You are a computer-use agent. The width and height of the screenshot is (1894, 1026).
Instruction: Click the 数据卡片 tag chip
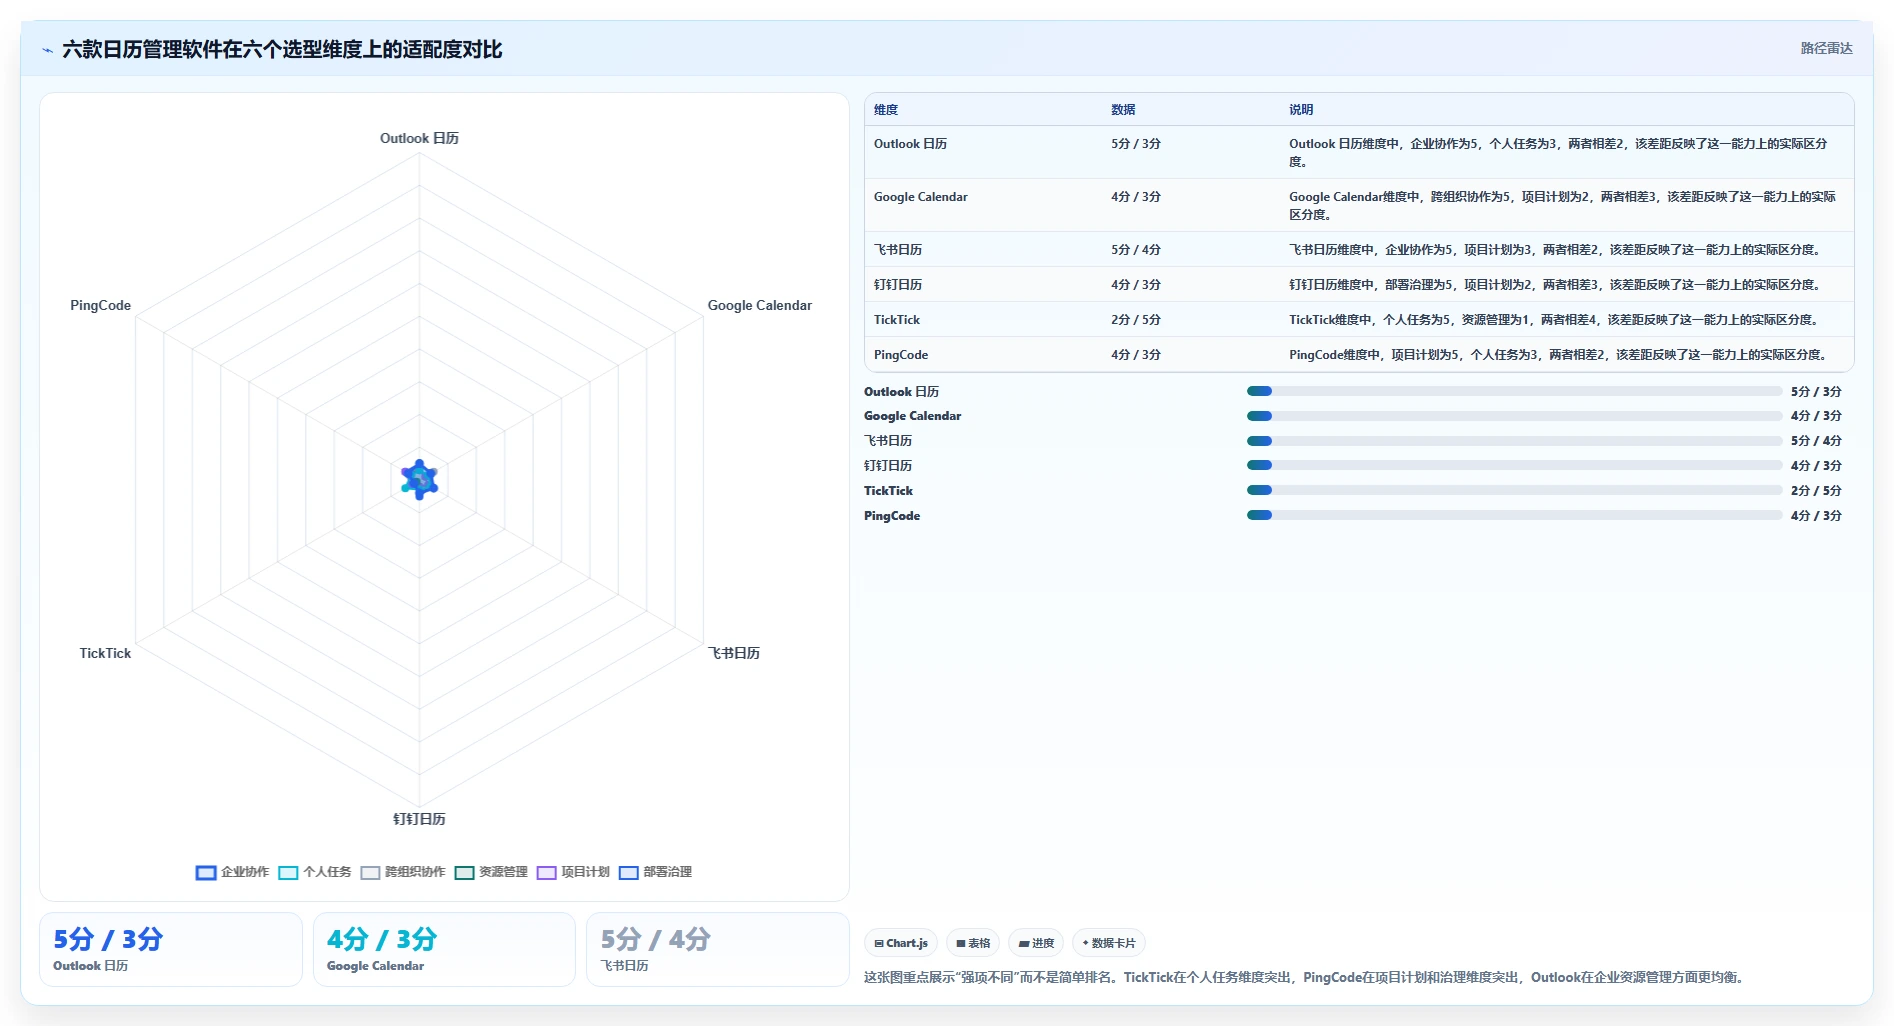coord(1109,943)
